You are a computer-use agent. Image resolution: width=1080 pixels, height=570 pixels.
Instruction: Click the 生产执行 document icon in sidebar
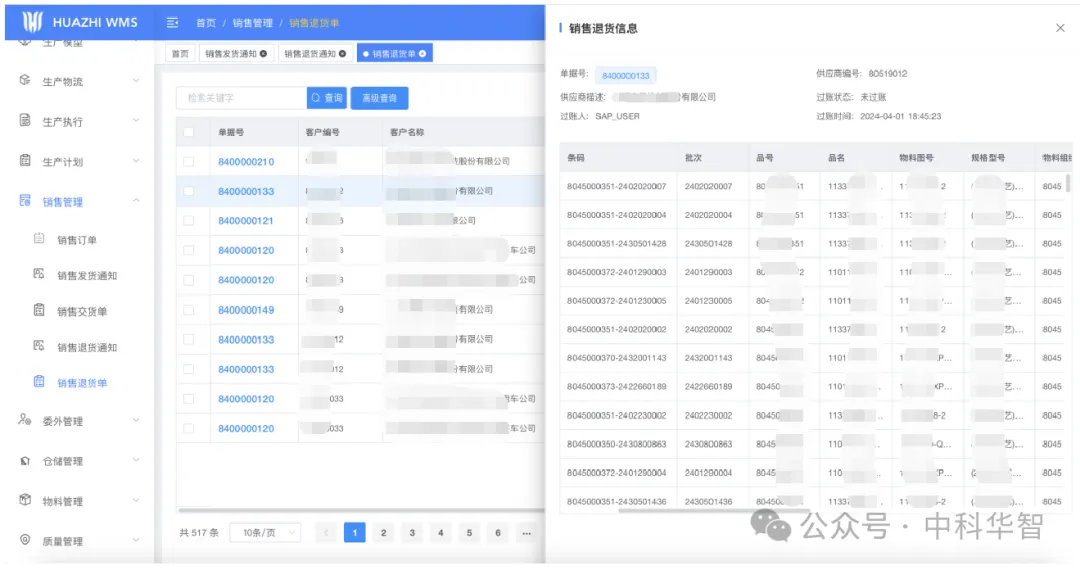click(25, 121)
